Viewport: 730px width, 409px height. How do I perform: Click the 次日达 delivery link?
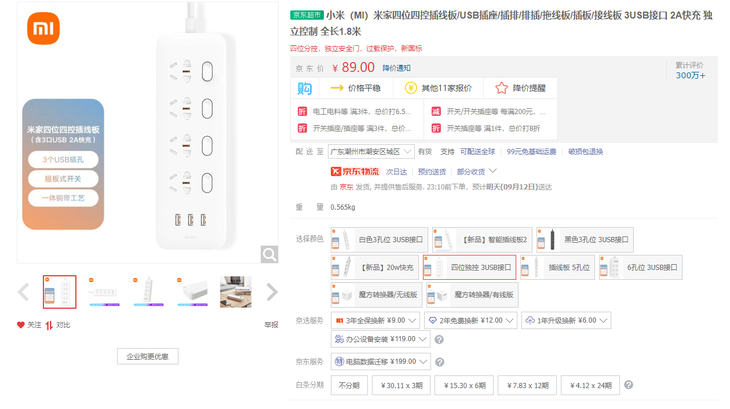pyautogui.click(x=396, y=172)
